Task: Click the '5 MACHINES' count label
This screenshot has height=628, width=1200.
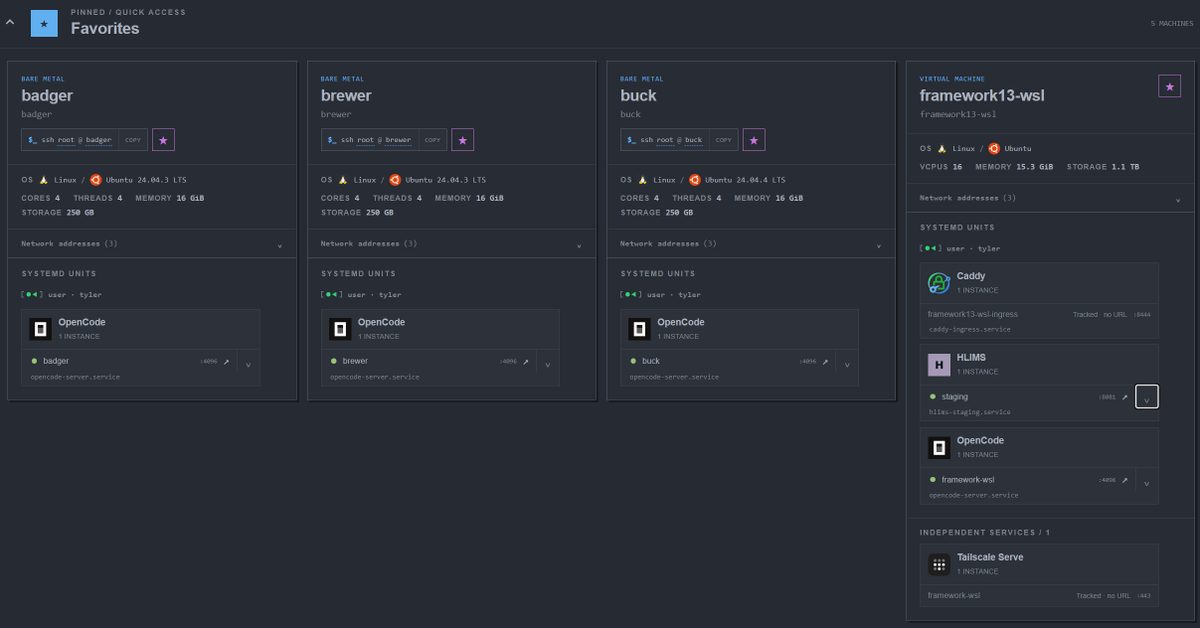Action: [1171, 22]
